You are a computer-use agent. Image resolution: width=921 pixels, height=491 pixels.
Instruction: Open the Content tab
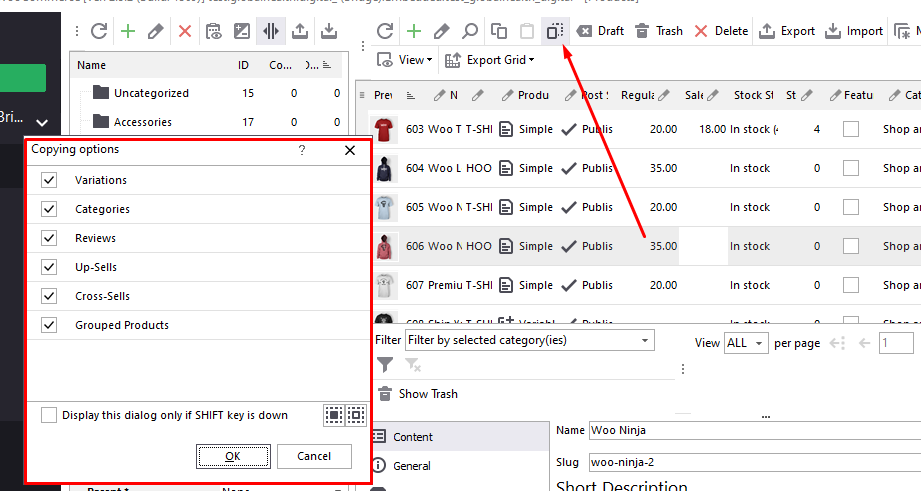click(461, 436)
